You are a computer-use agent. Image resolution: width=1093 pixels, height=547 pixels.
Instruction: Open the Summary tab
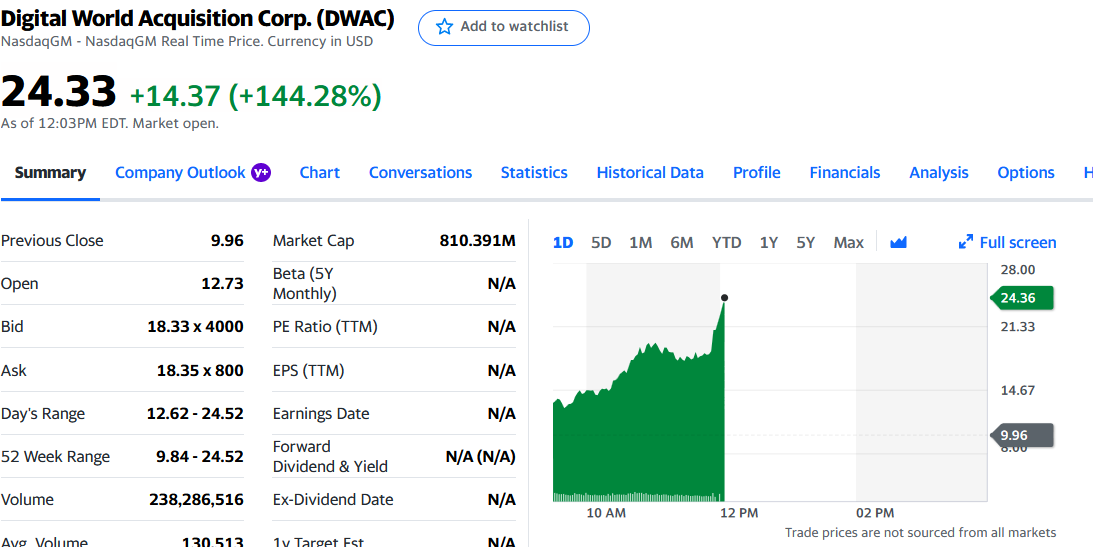50,172
